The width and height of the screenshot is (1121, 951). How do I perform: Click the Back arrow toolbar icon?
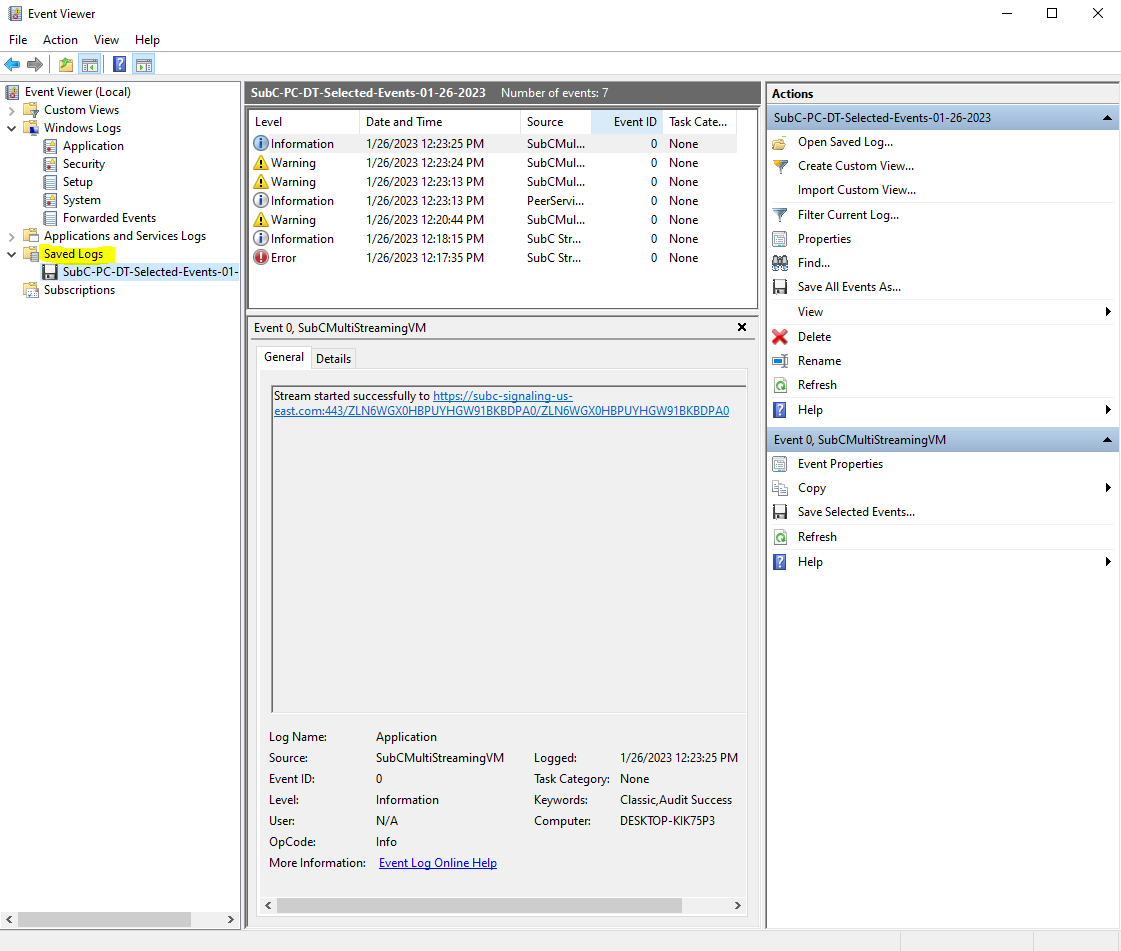click(12, 65)
